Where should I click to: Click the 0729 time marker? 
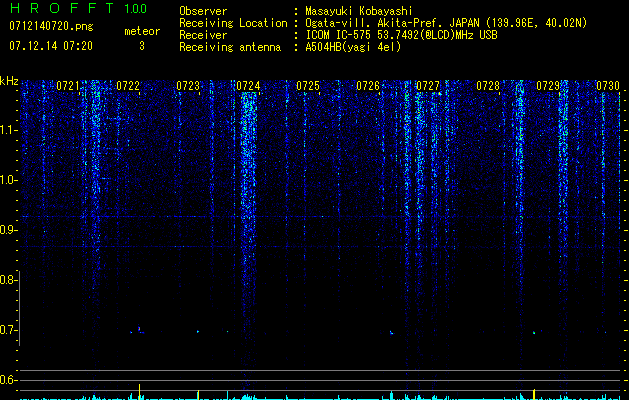[548, 85]
